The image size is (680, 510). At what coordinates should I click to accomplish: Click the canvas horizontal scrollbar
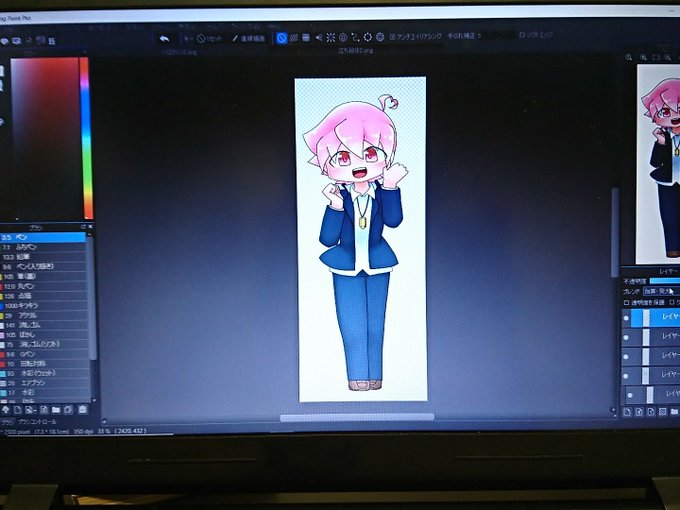(x=357, y=417)
